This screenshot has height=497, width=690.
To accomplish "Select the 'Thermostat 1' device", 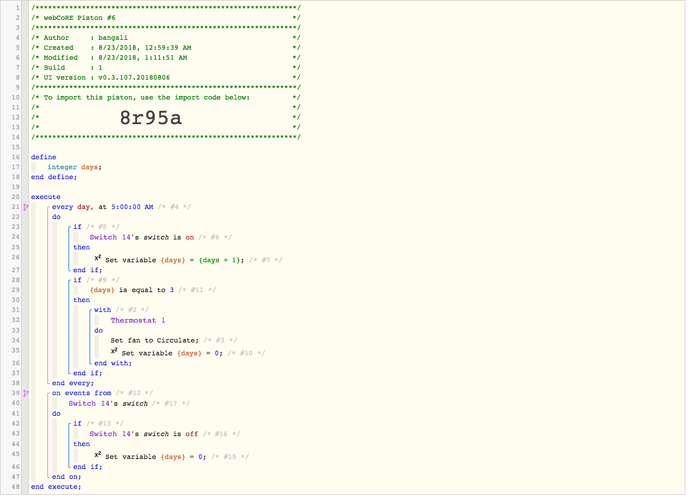I will click(138, 320).
